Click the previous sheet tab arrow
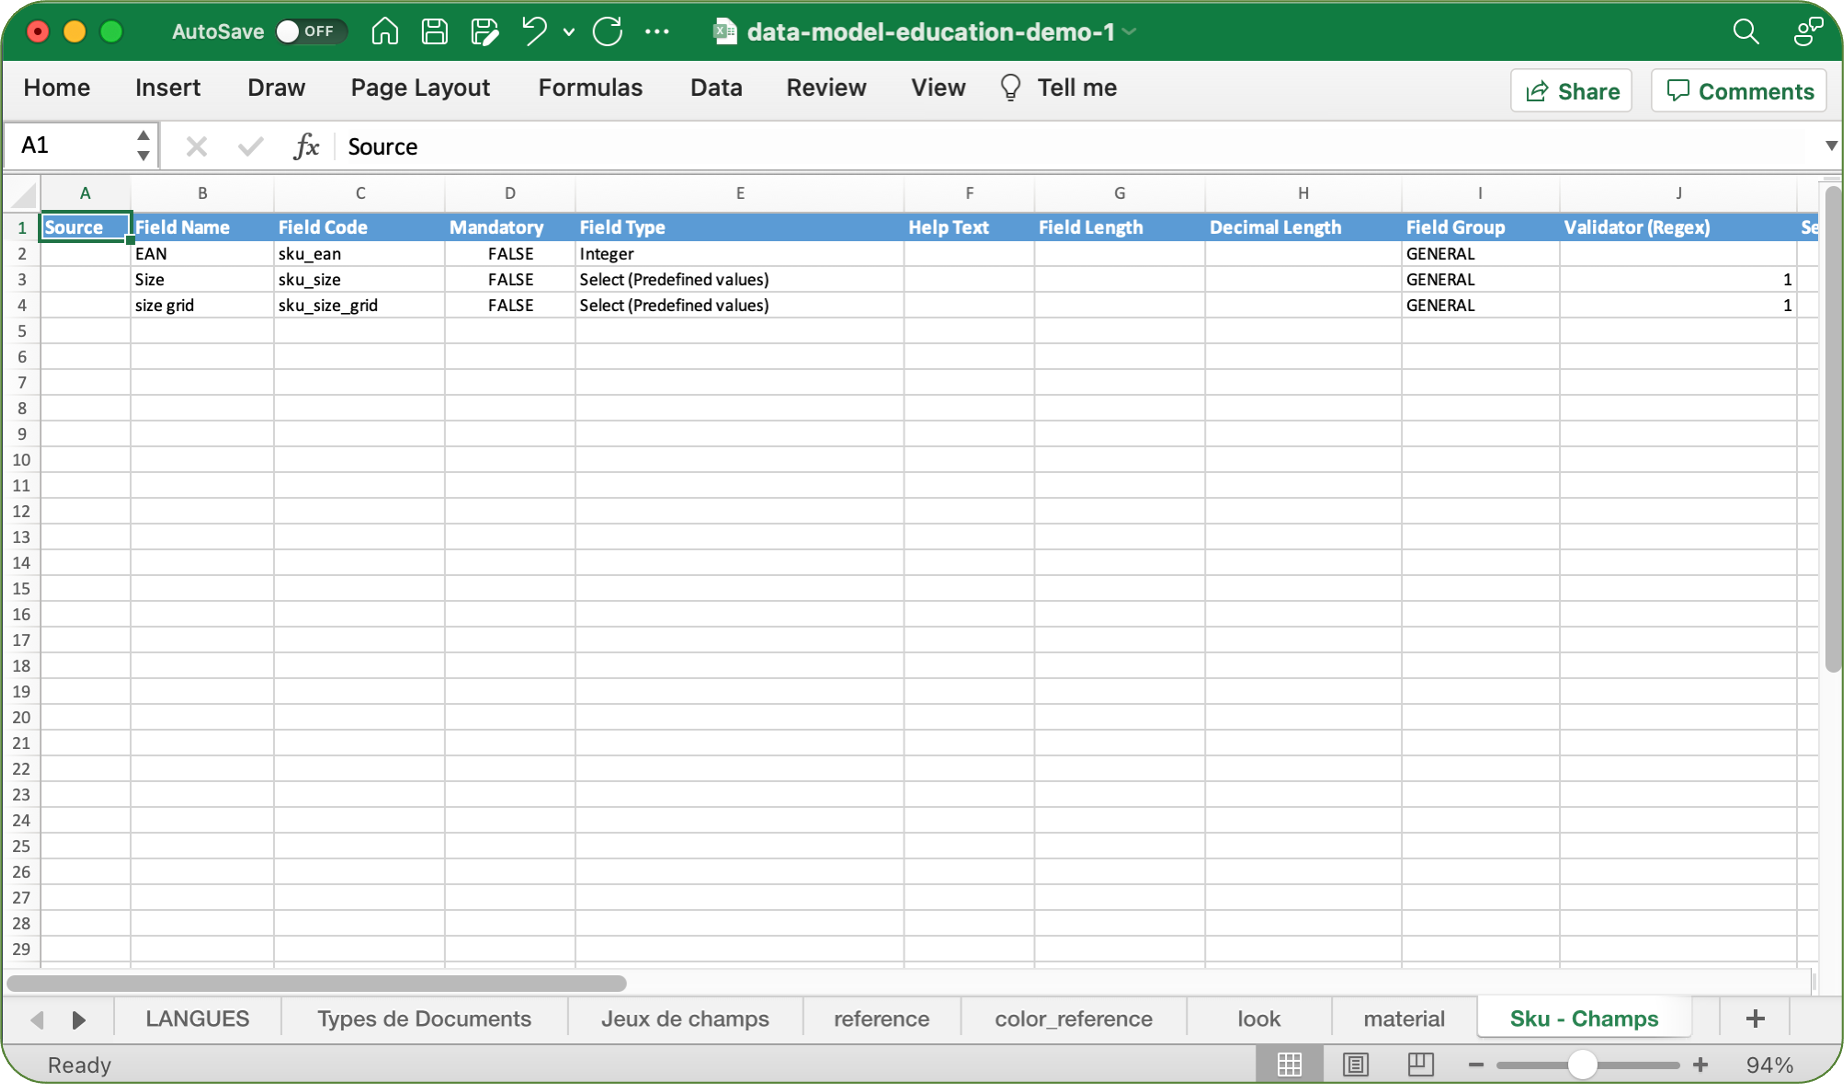 38,1019
